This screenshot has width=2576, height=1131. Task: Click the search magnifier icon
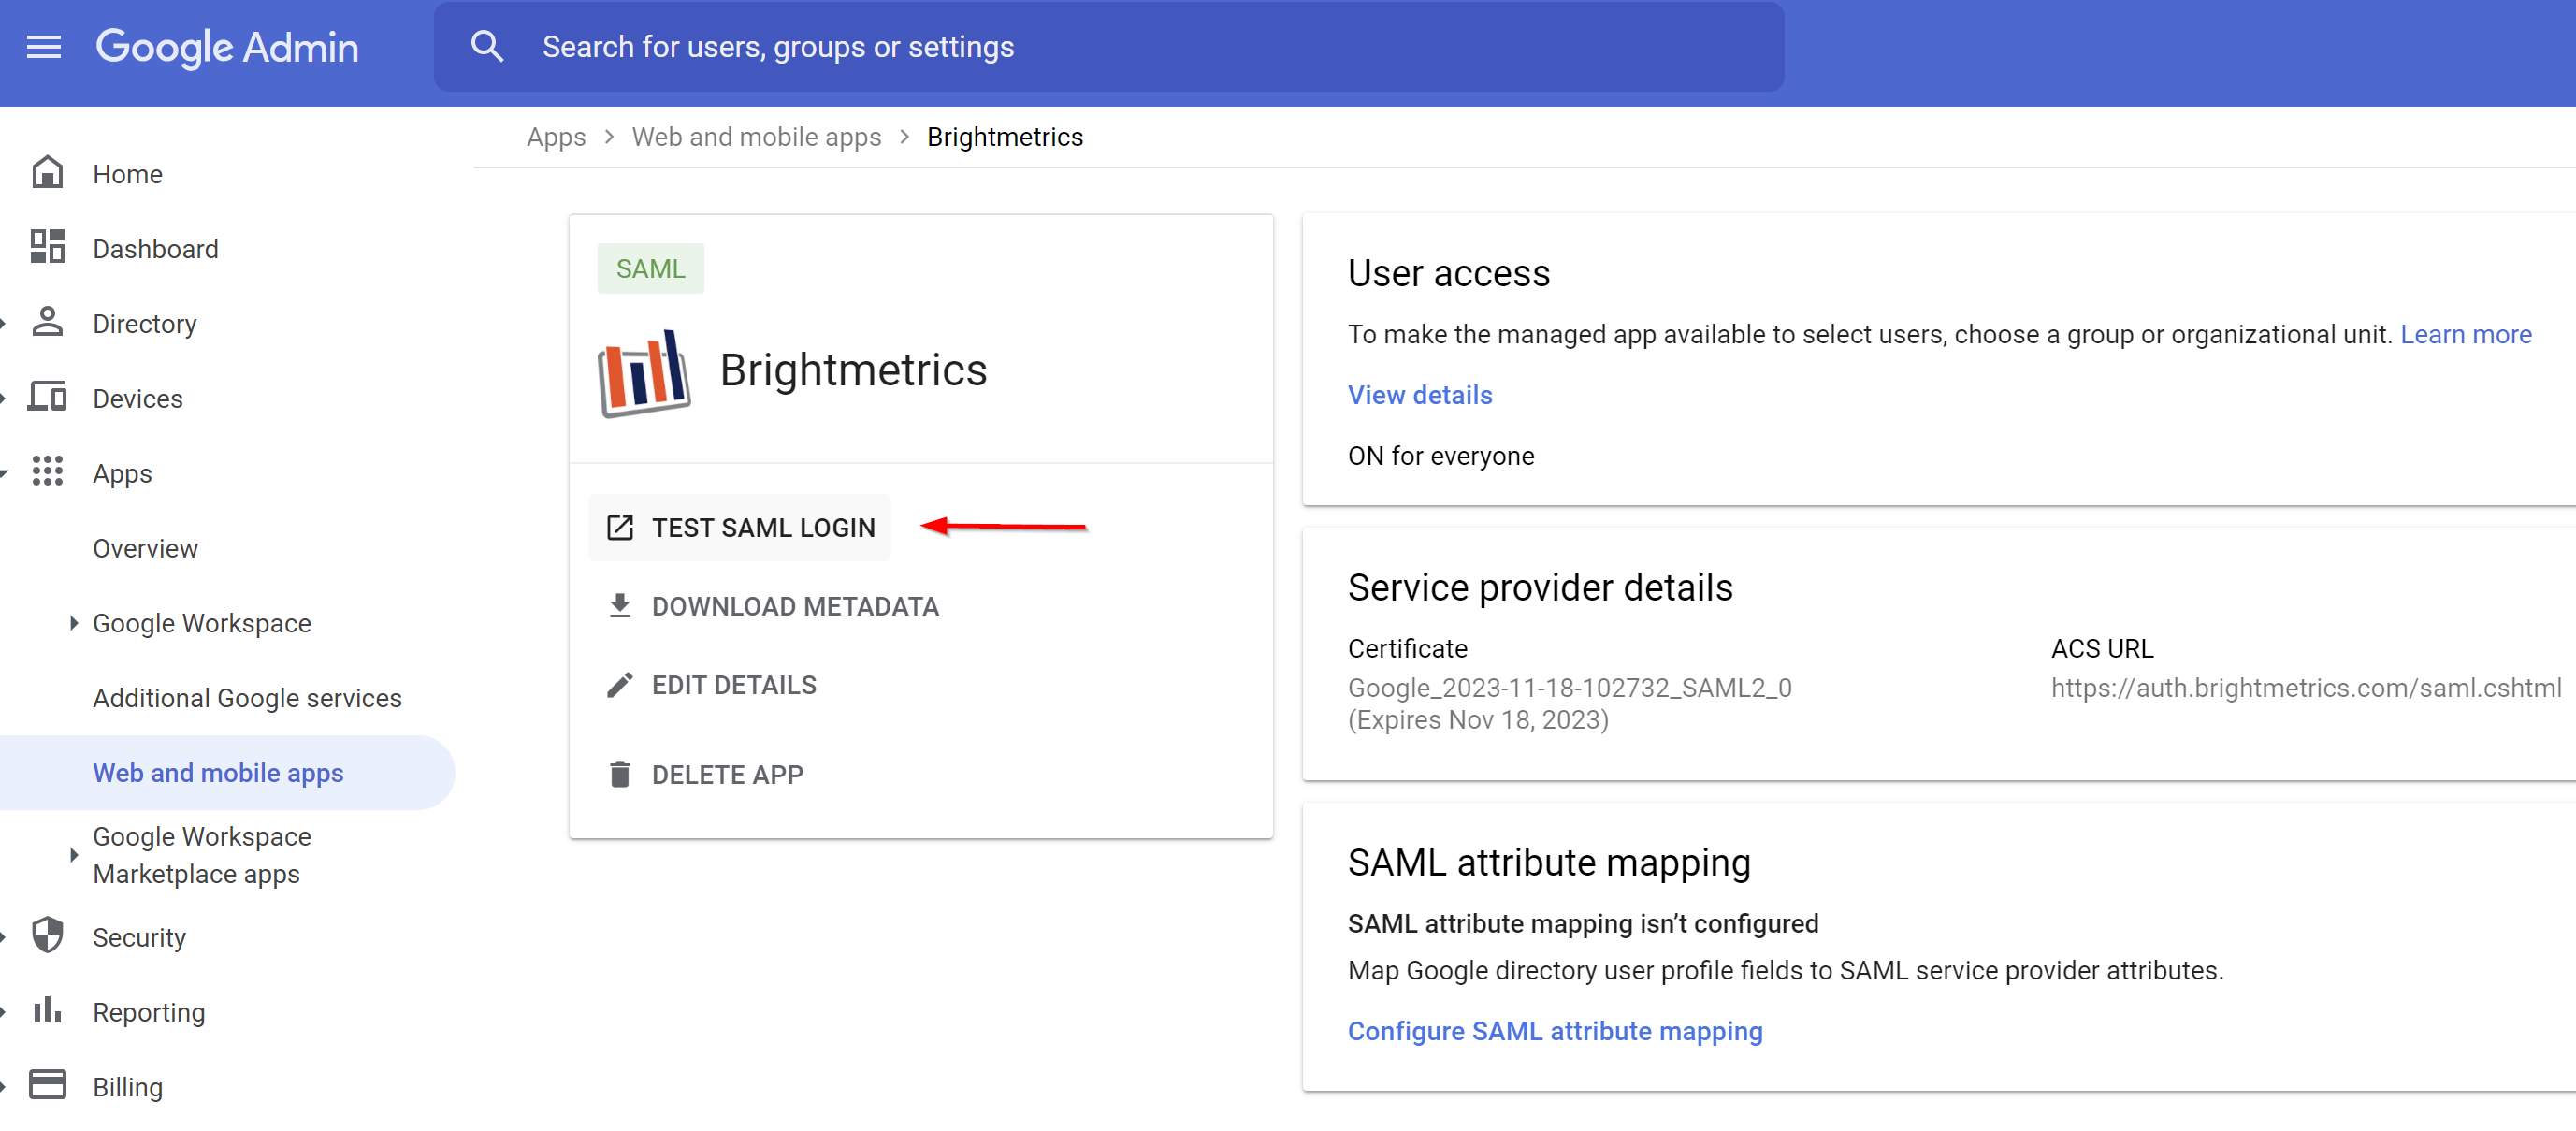pos(487,47)
